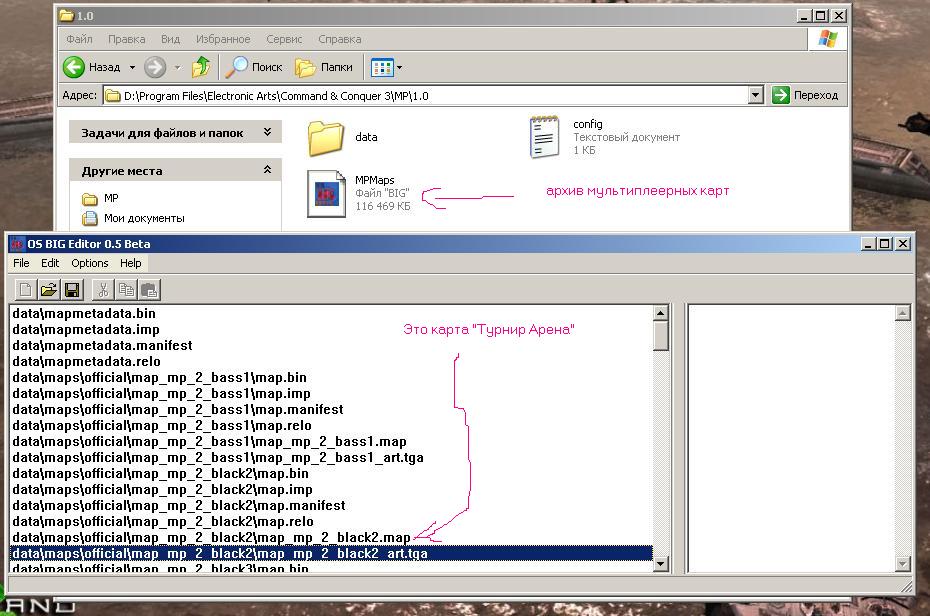Open archive with the folder toolbar icon
930x616 pixels.
click(49, 290)
